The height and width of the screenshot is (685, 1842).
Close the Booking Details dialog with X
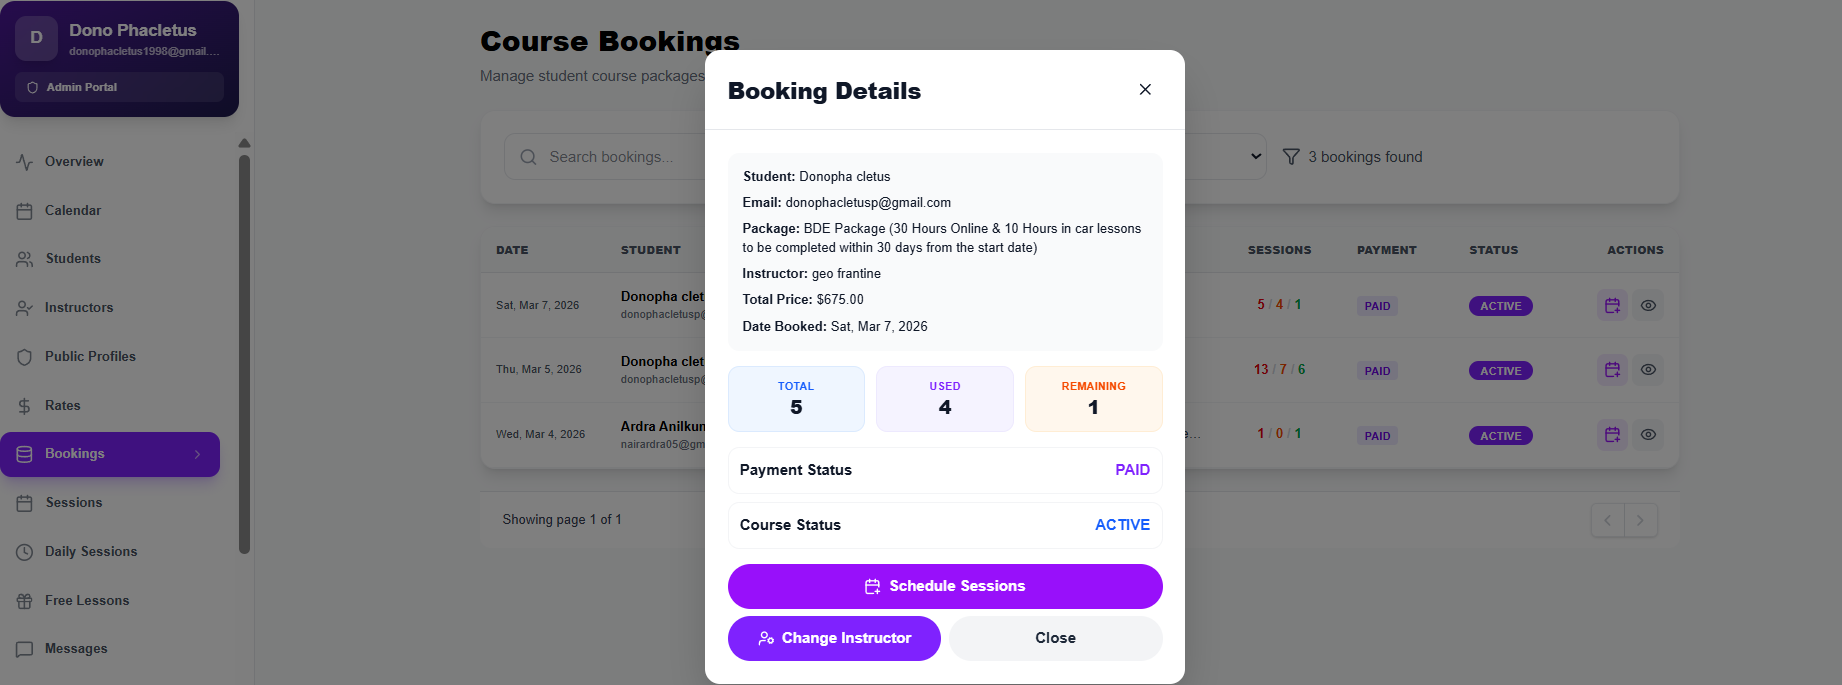click(1145, 90)
